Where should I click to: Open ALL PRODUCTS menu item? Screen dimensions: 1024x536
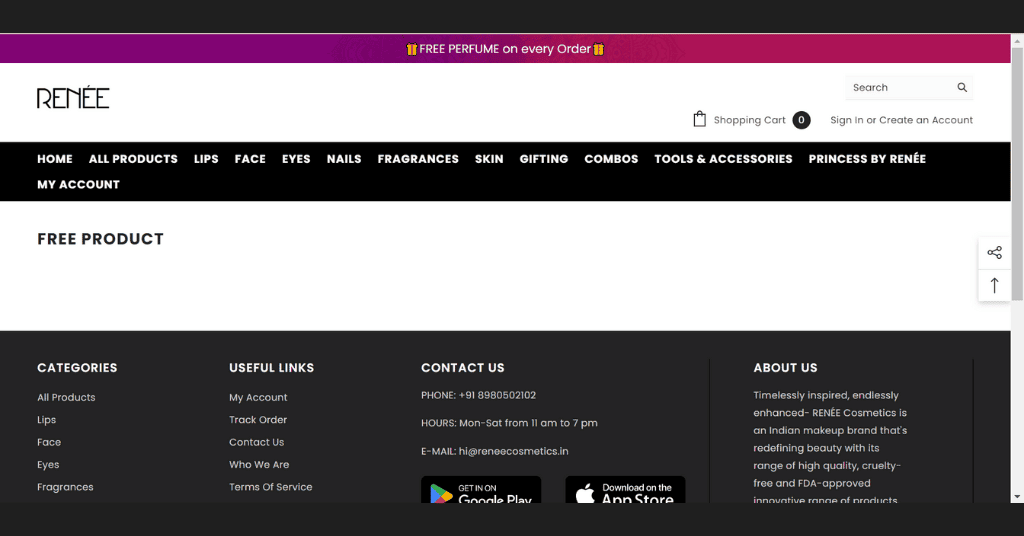[x=133, y=159]
